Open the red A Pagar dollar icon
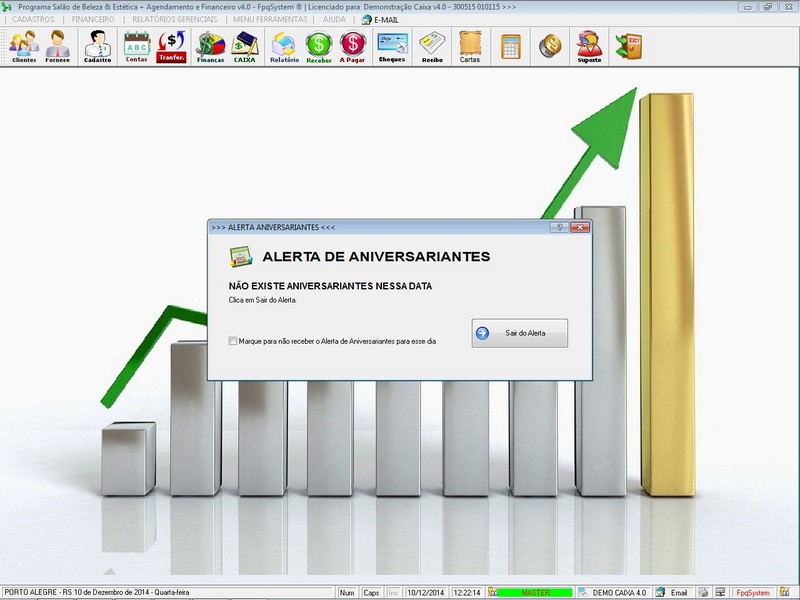Viewport: 800px width, 600px height. pos(353,46)
